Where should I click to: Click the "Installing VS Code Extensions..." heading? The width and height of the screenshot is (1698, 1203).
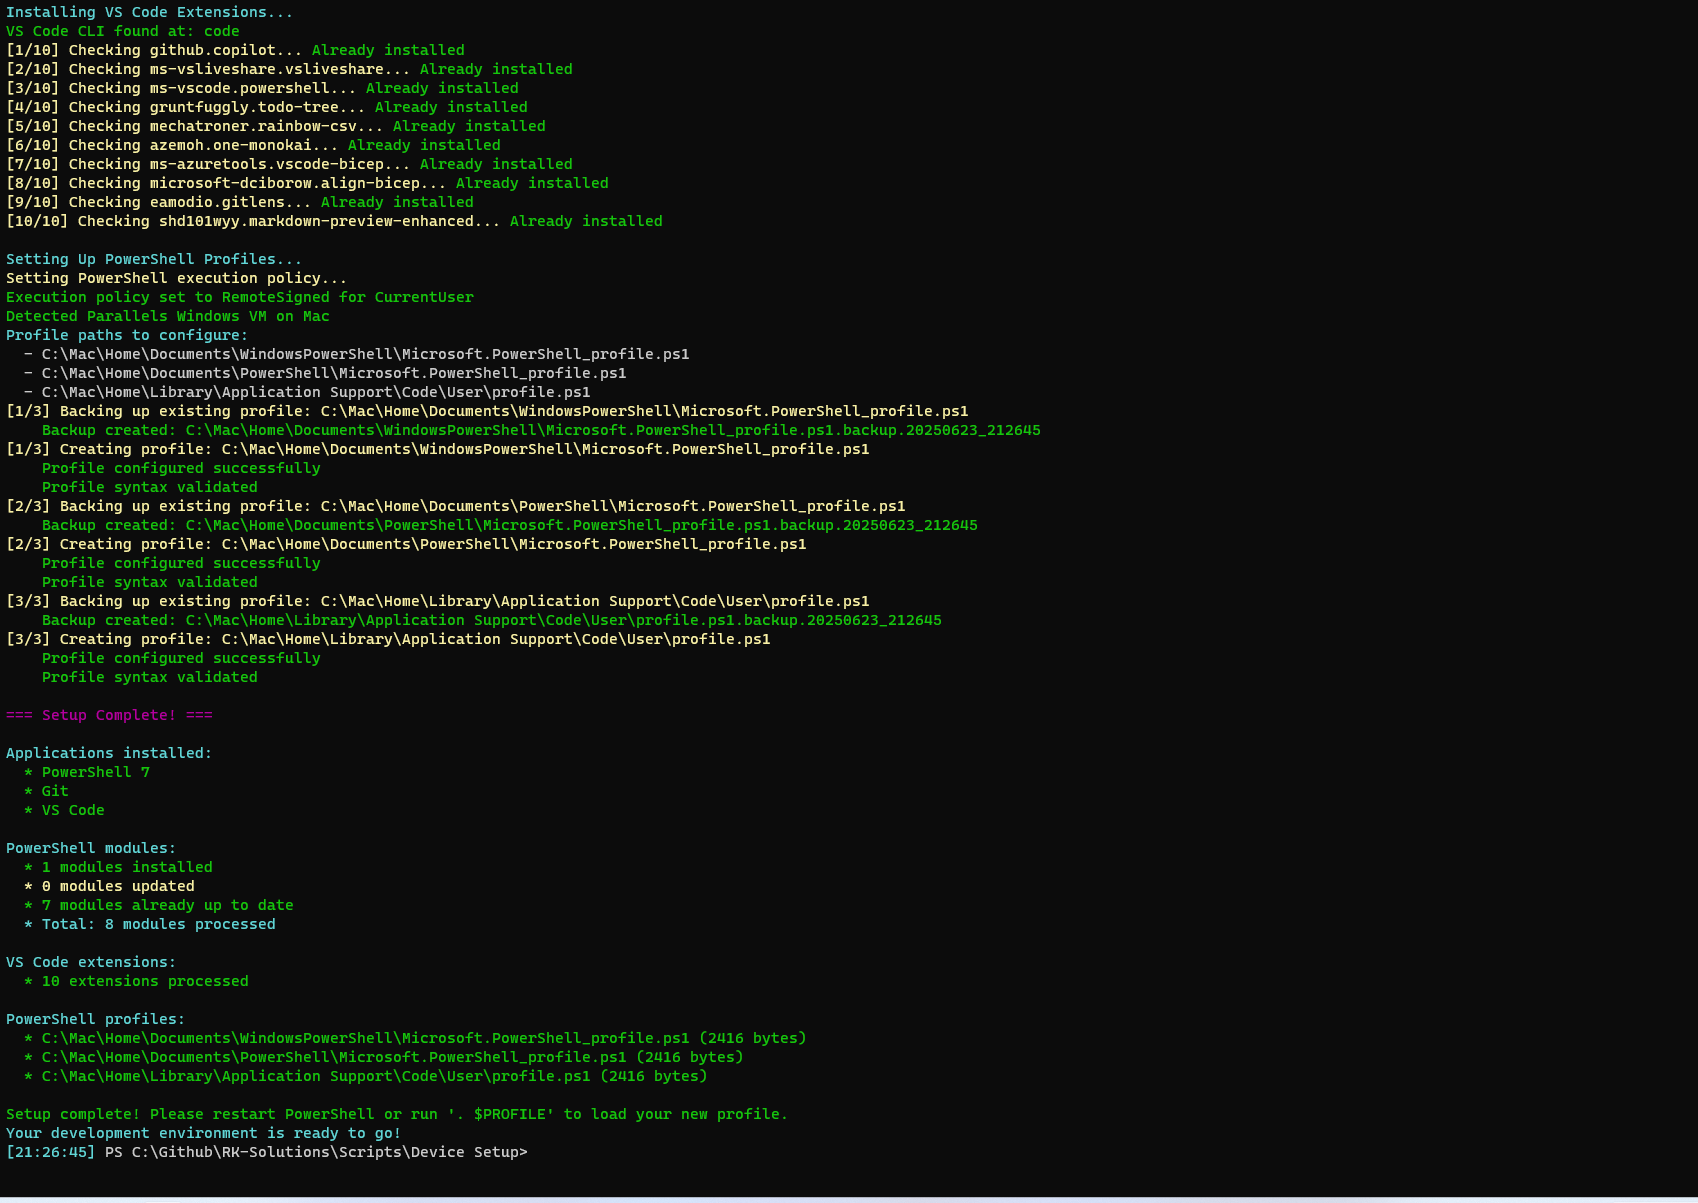pyautogui.click(x=150, y=12)
